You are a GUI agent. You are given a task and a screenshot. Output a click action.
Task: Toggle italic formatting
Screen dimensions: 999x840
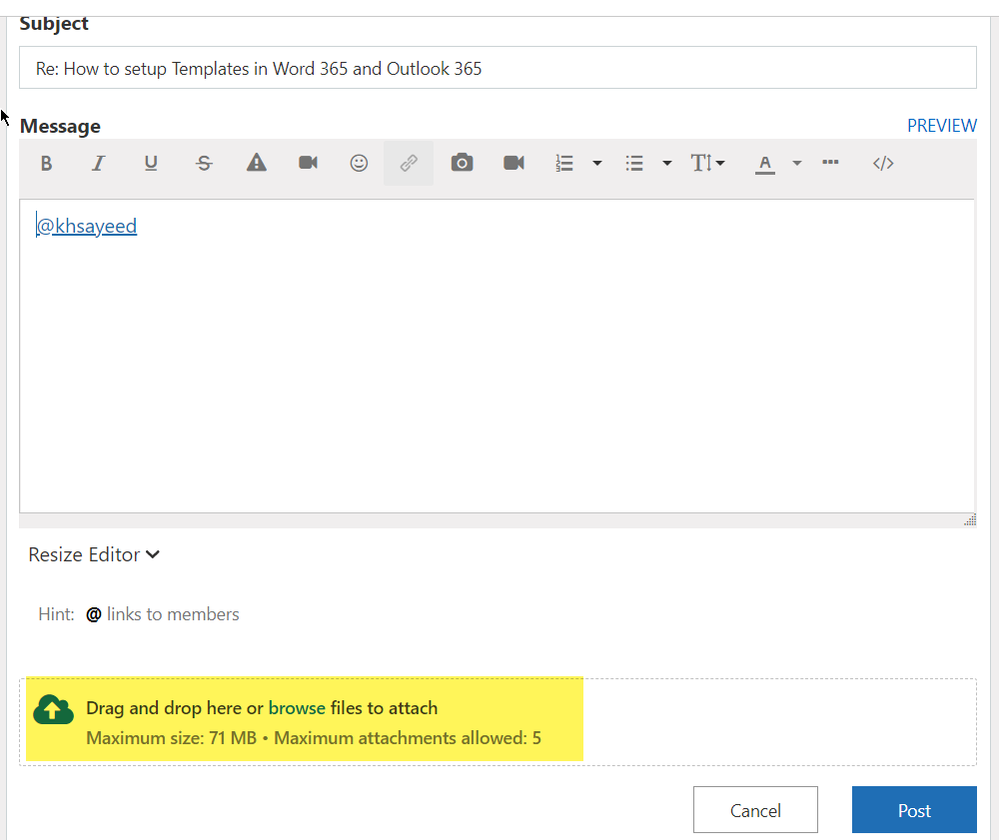[97, 163]
